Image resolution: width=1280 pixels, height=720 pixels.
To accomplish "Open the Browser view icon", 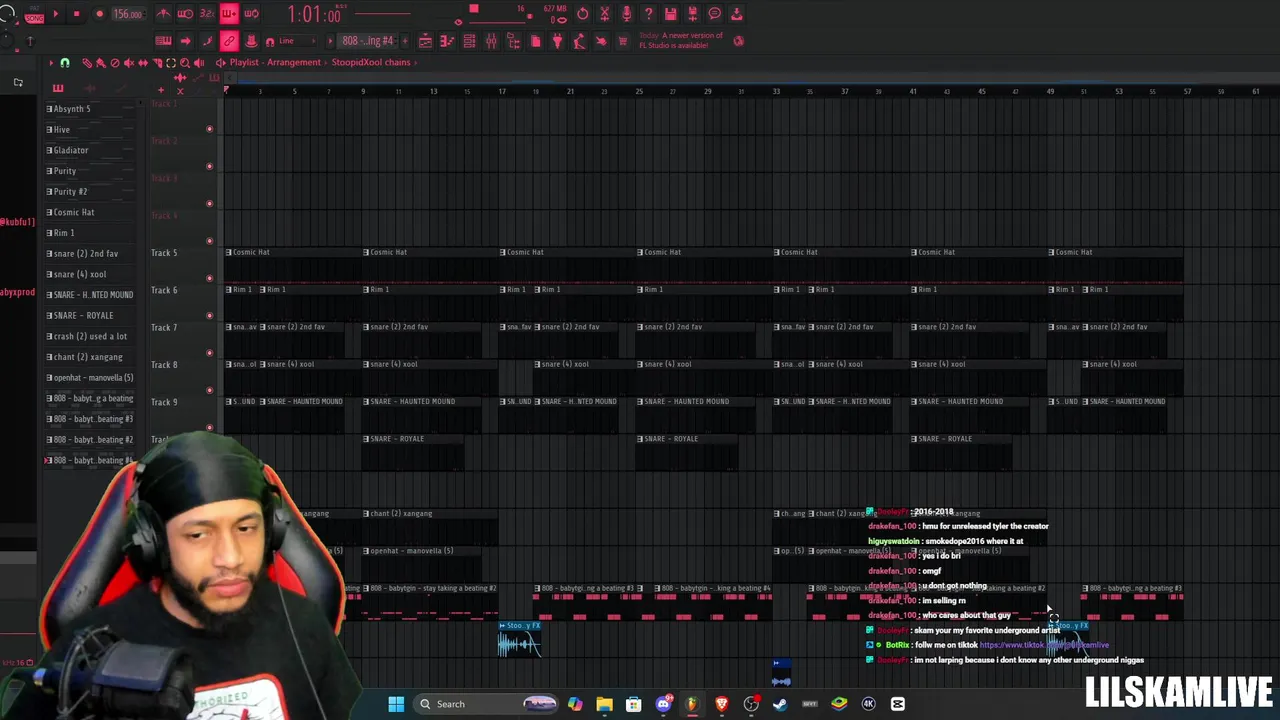I will point(513,41).
